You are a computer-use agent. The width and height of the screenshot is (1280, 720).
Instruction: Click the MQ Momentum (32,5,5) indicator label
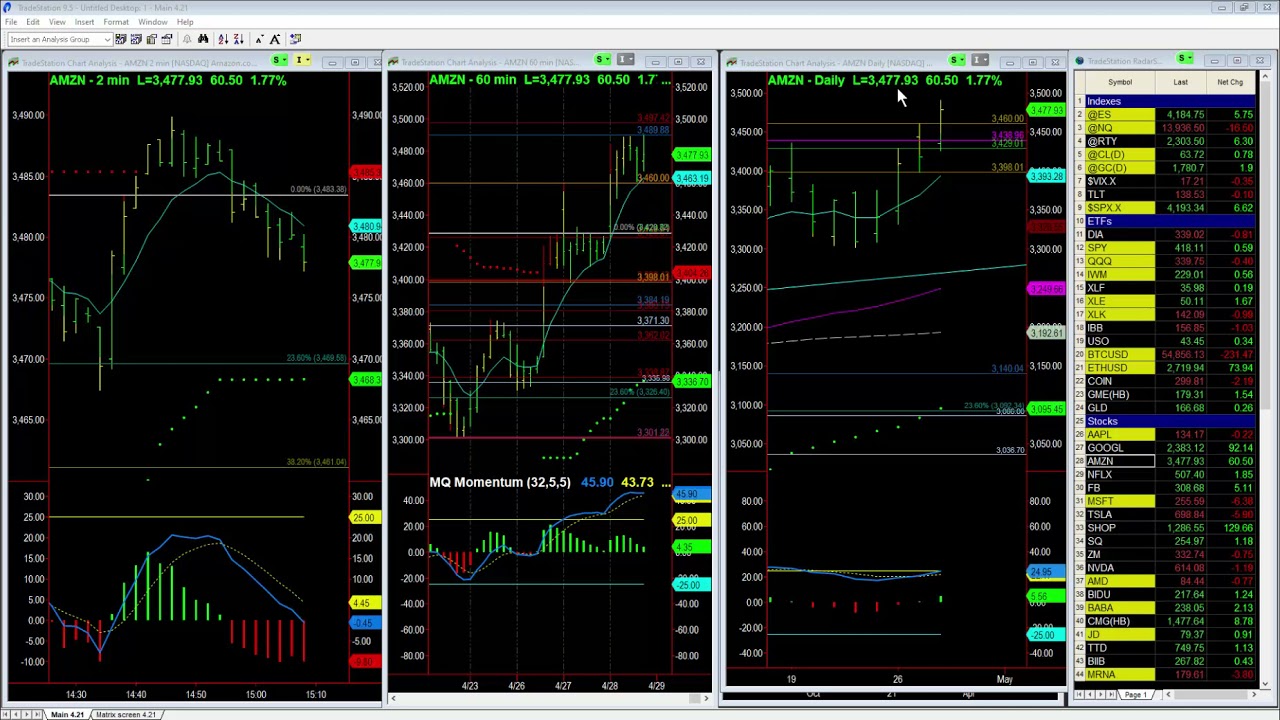click(x=500, y=482)
